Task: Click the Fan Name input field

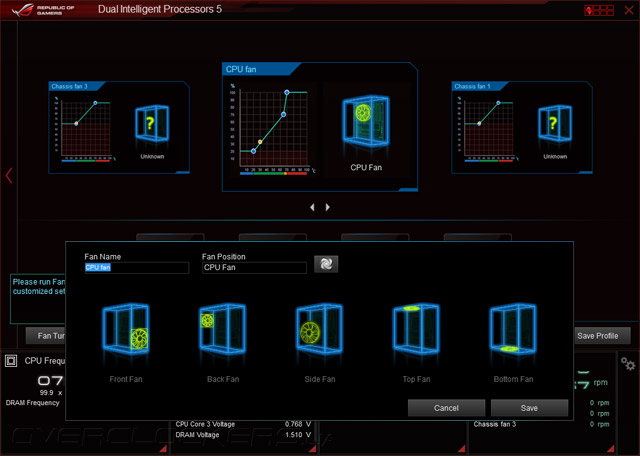Action: point(137,268)
